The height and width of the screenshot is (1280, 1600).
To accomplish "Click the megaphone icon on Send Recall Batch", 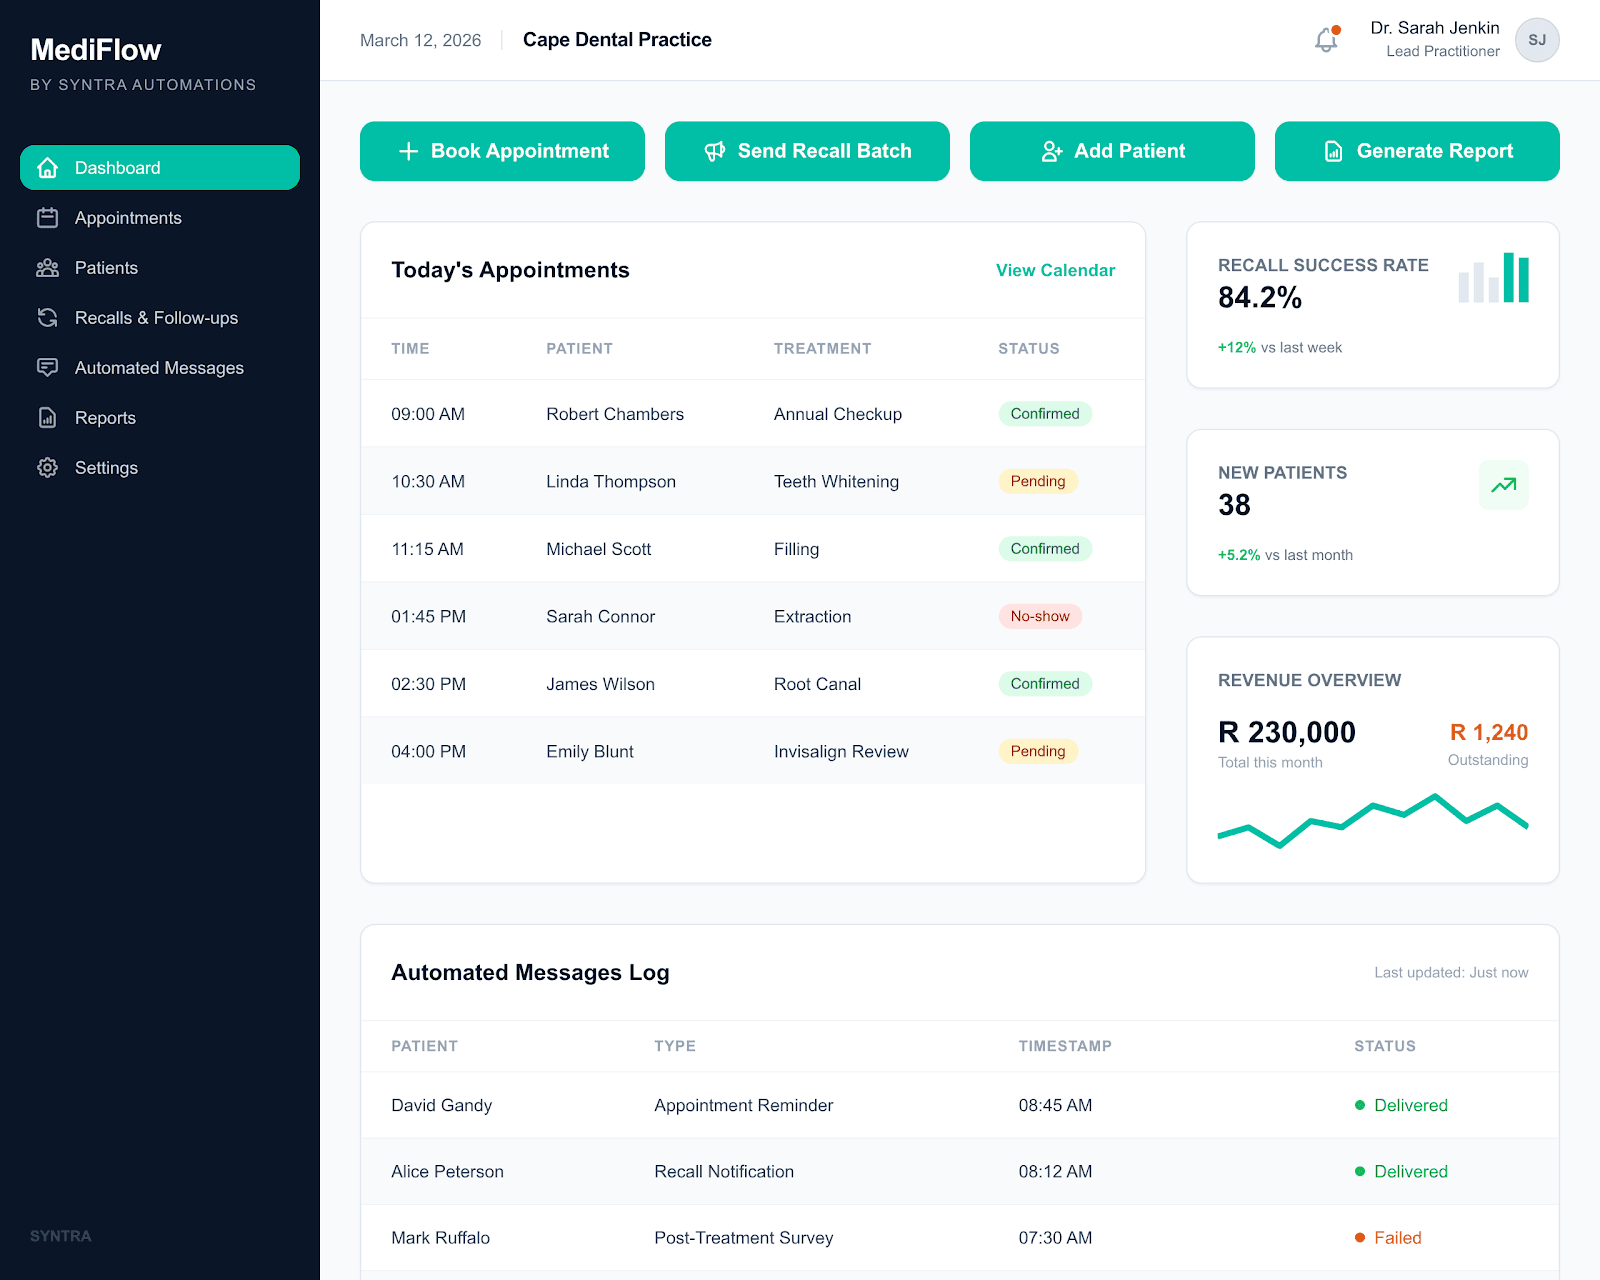I will (x=714, y=151).
